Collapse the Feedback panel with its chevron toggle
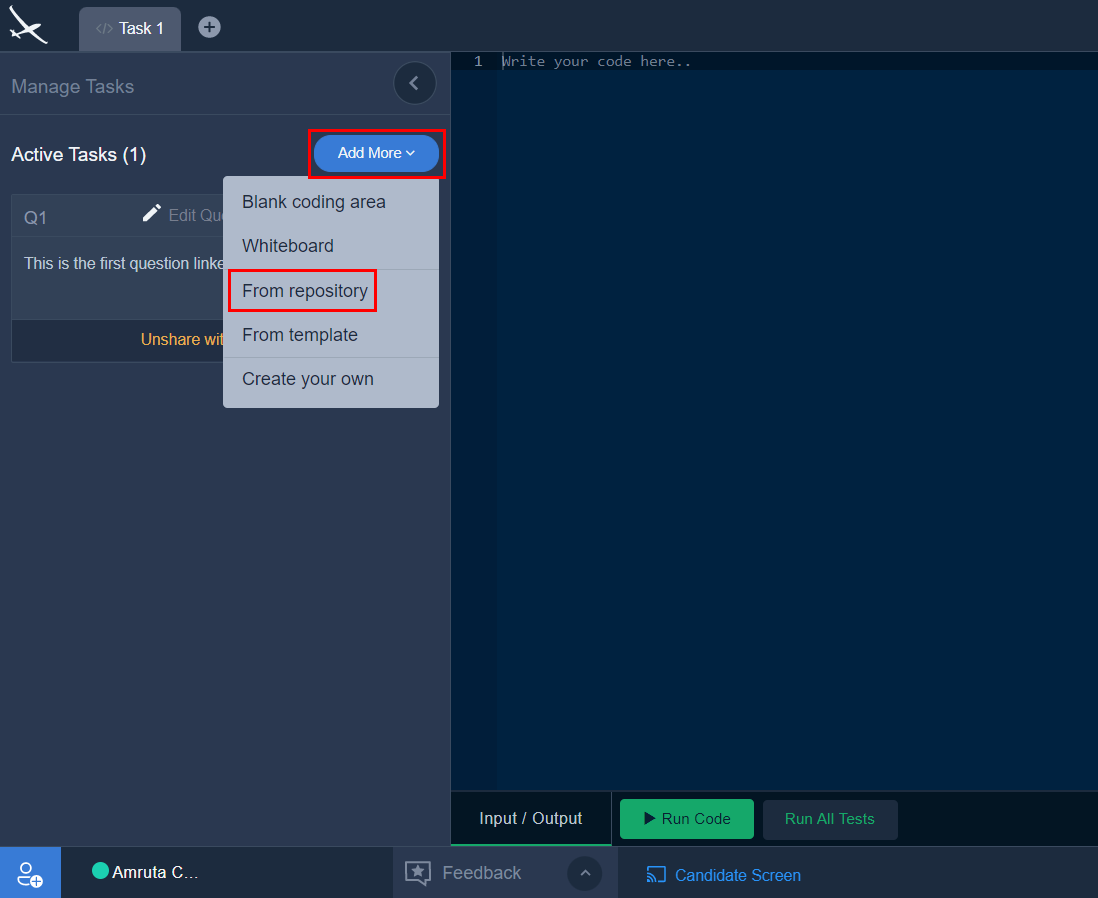Image resolution: width=1098 pixels, height=898 pixels. 585,873
